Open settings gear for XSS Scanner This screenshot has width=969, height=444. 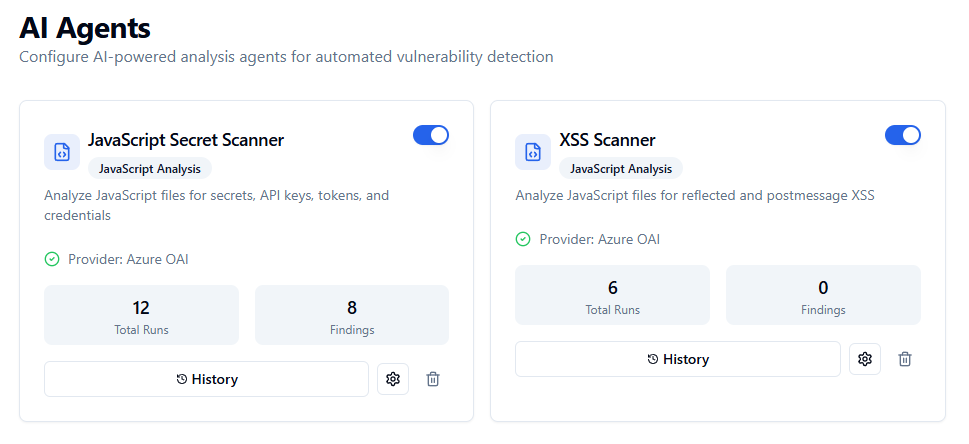pos(865,359)
